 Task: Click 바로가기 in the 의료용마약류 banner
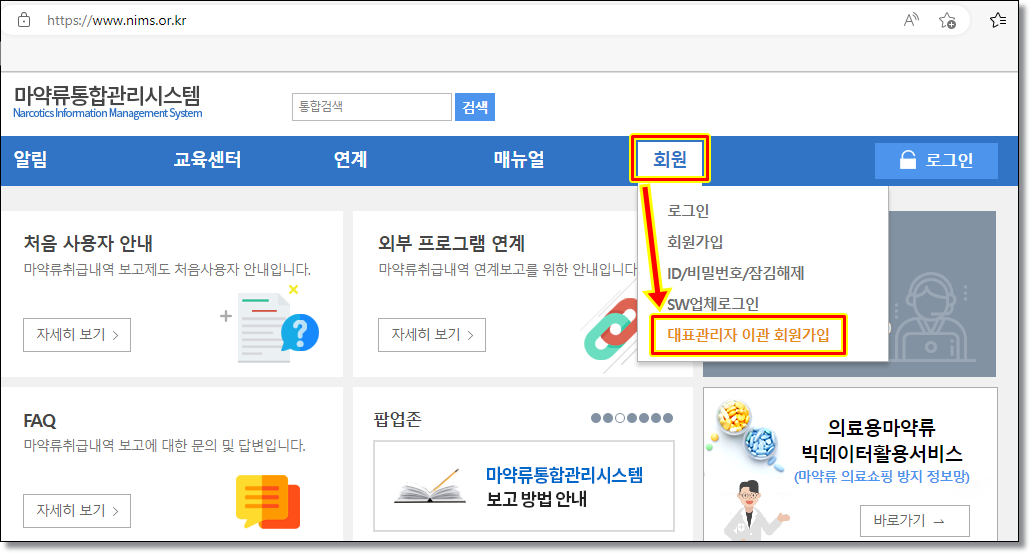pyautogui.click(x=914, y=521)
